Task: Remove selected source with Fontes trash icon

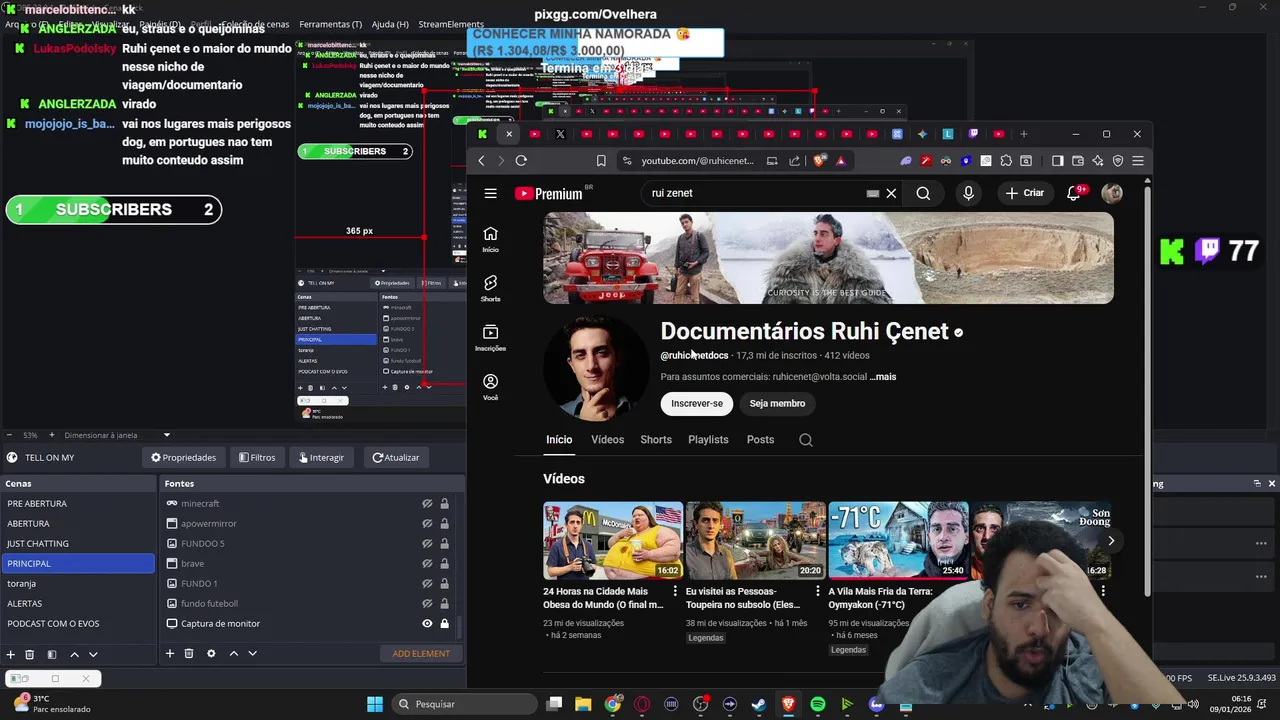Action: coord(189,654)
